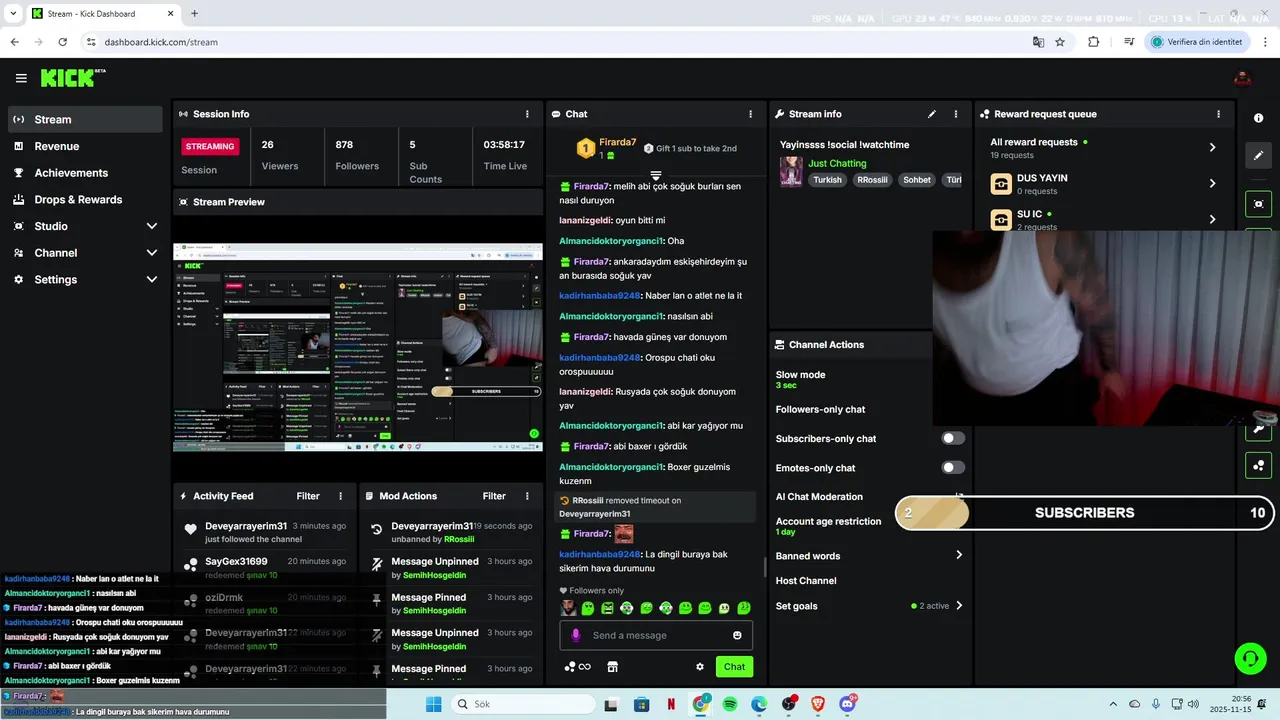Open Banned words chevron
Image resolution: width=1280 pixels, height=720 pixels.
click(958, 555)
